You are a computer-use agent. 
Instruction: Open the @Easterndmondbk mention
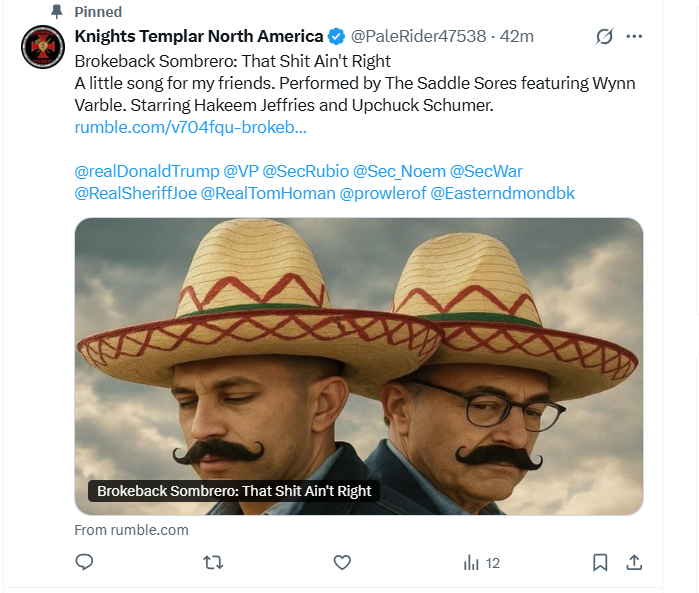[x=502, y=193]
